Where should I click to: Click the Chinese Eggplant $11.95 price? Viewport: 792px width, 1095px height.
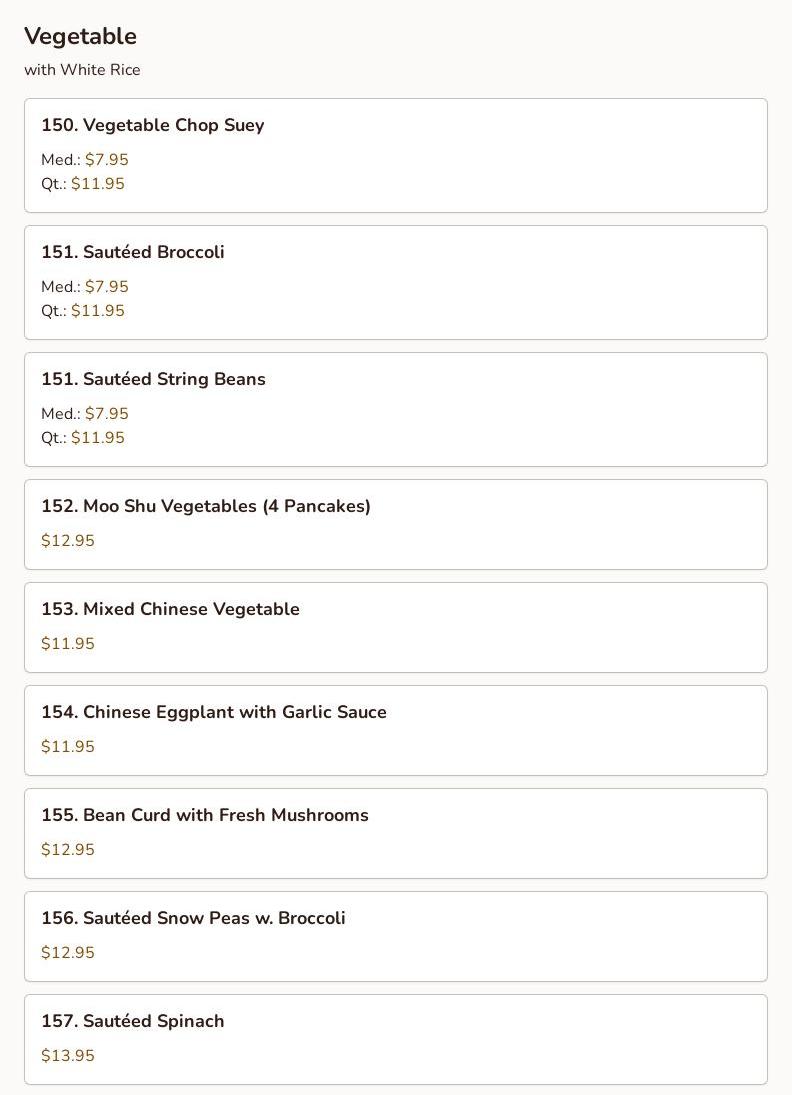point(68,747)
